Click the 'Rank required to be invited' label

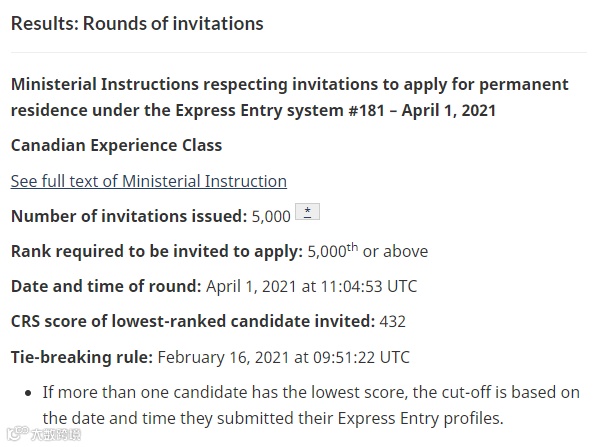[156, 251]
